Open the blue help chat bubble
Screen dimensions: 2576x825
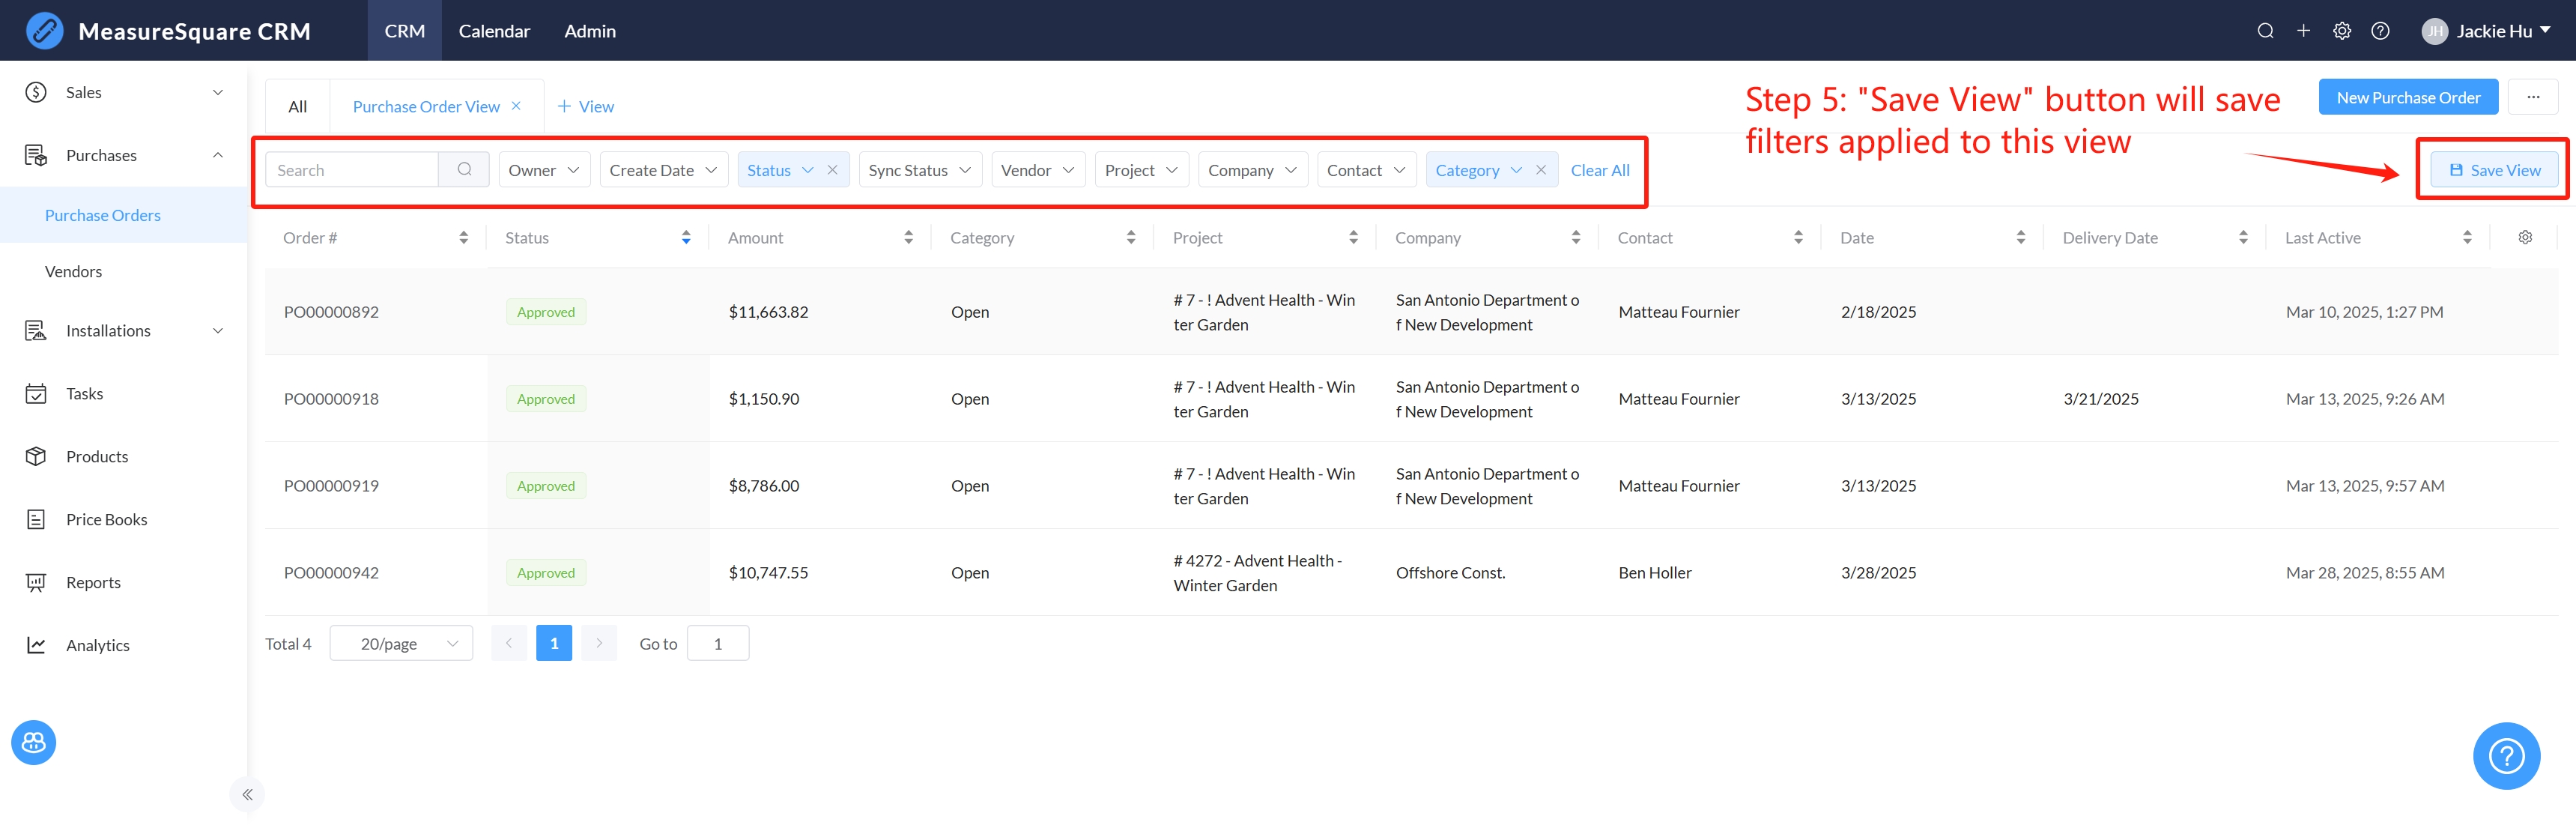pyautogui.click(x=2506, y=756)
